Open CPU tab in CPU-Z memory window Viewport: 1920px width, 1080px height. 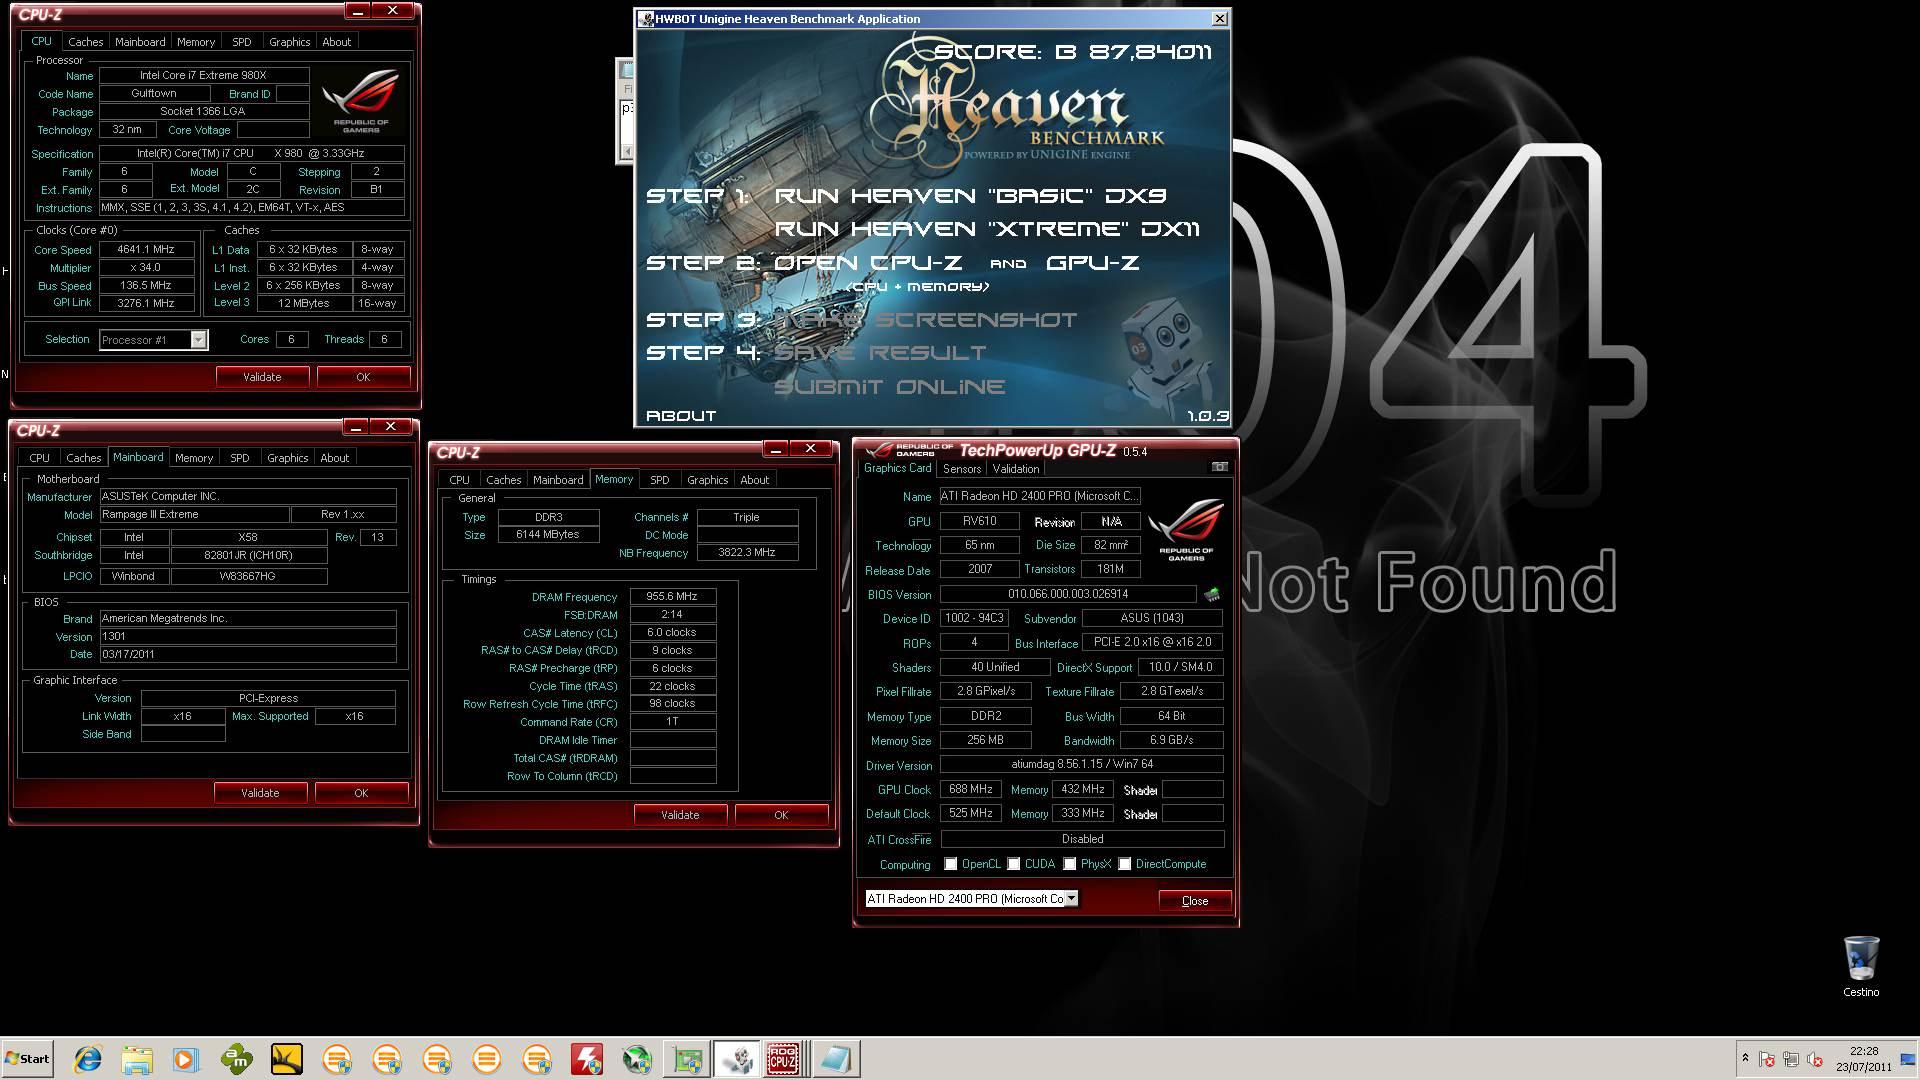[x=459, y=480]
